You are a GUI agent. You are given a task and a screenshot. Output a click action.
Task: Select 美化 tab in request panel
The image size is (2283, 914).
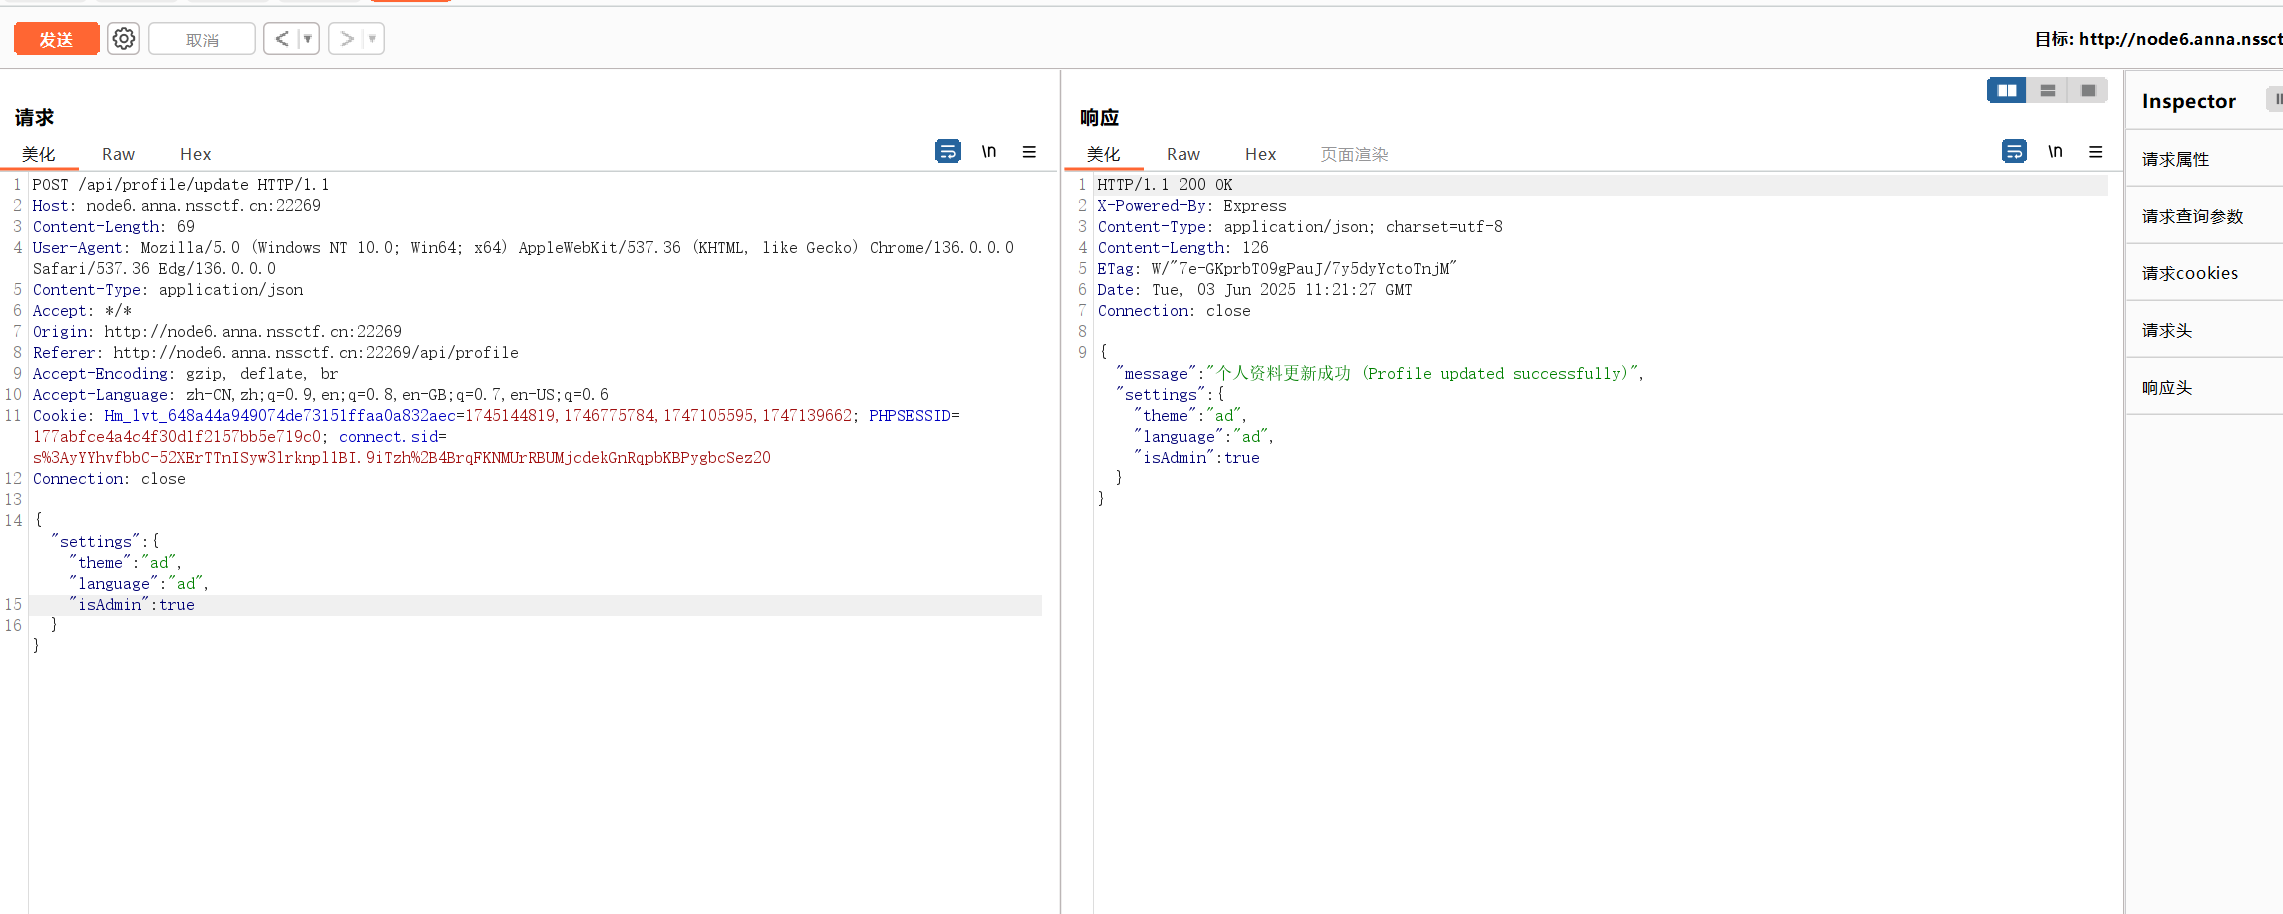[x=39, y=154]
